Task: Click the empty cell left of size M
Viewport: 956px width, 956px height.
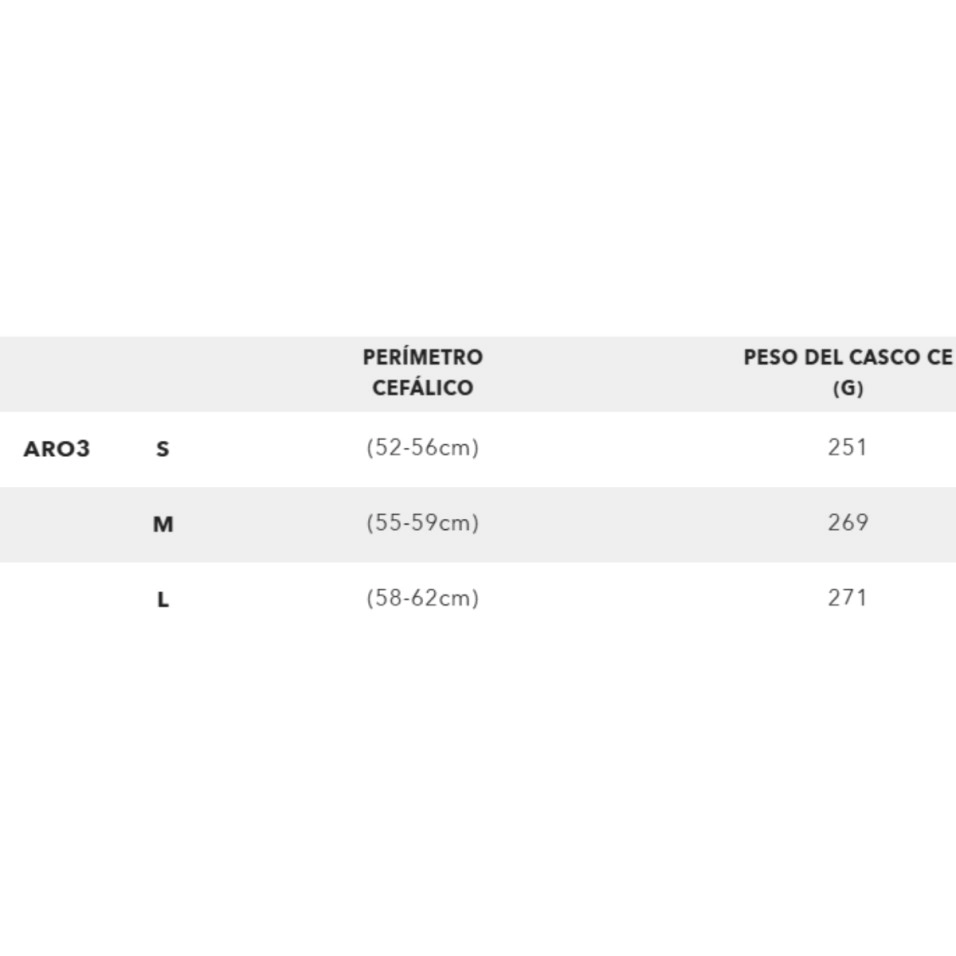Action: tap(57, 524)
